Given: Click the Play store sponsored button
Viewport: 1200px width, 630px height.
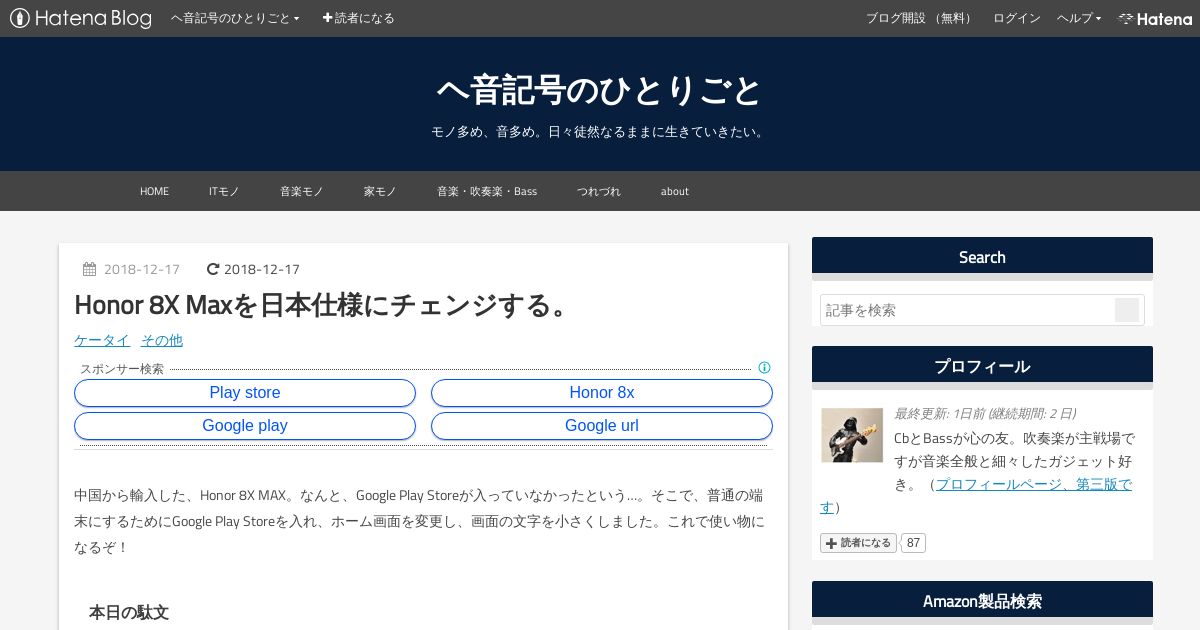Looking at the screenshot, I should click(x=245, y=393).
